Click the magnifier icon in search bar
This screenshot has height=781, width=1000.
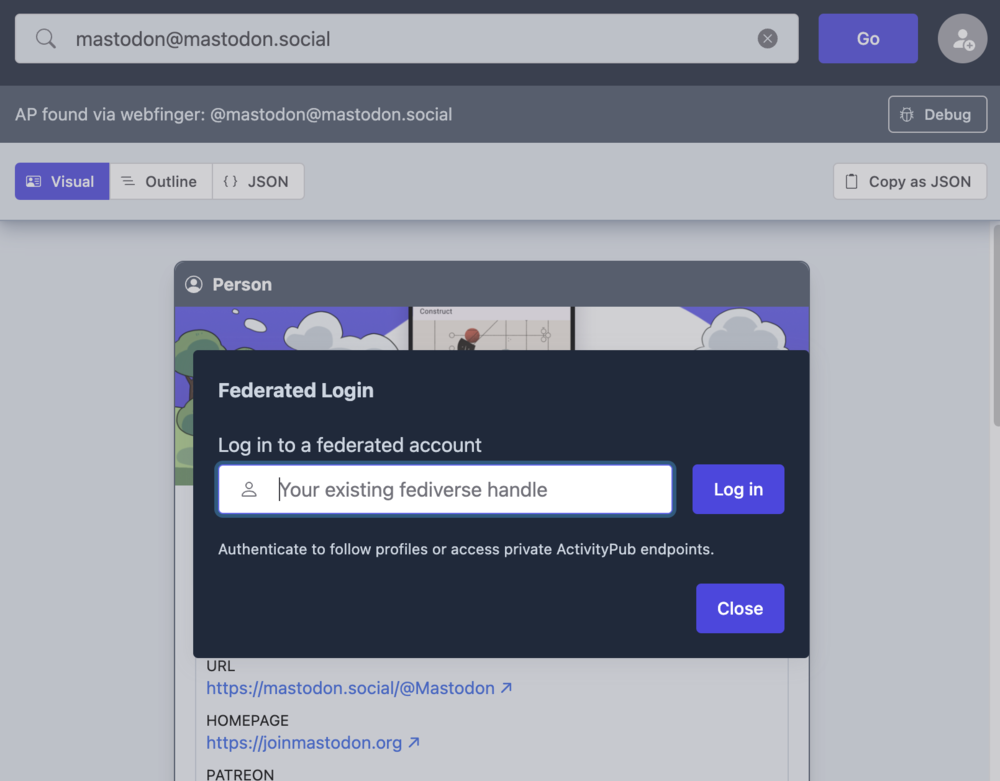tap(46, 39)
